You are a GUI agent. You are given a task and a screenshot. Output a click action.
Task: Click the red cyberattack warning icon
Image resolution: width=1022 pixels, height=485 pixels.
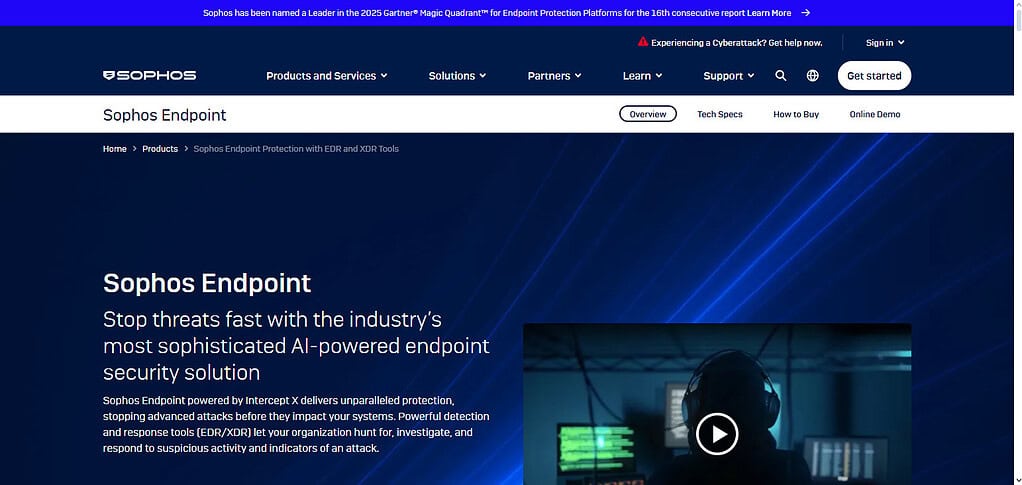pyautogui.click(x=643, y=42)
